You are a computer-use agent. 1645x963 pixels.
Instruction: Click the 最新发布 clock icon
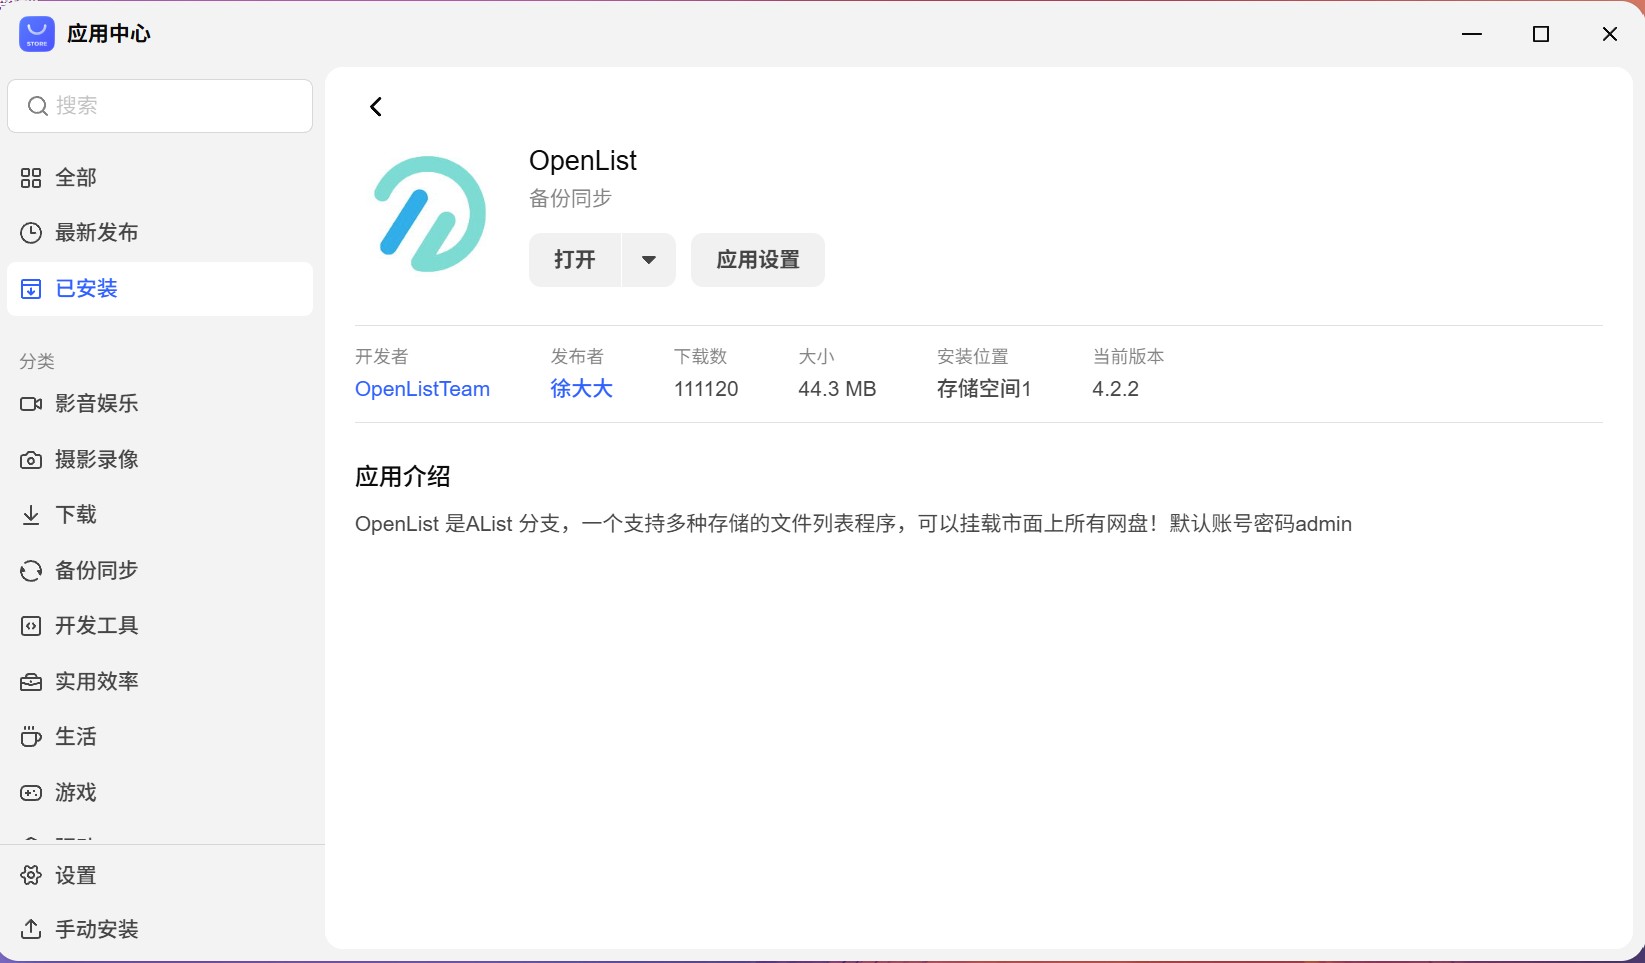31,233
